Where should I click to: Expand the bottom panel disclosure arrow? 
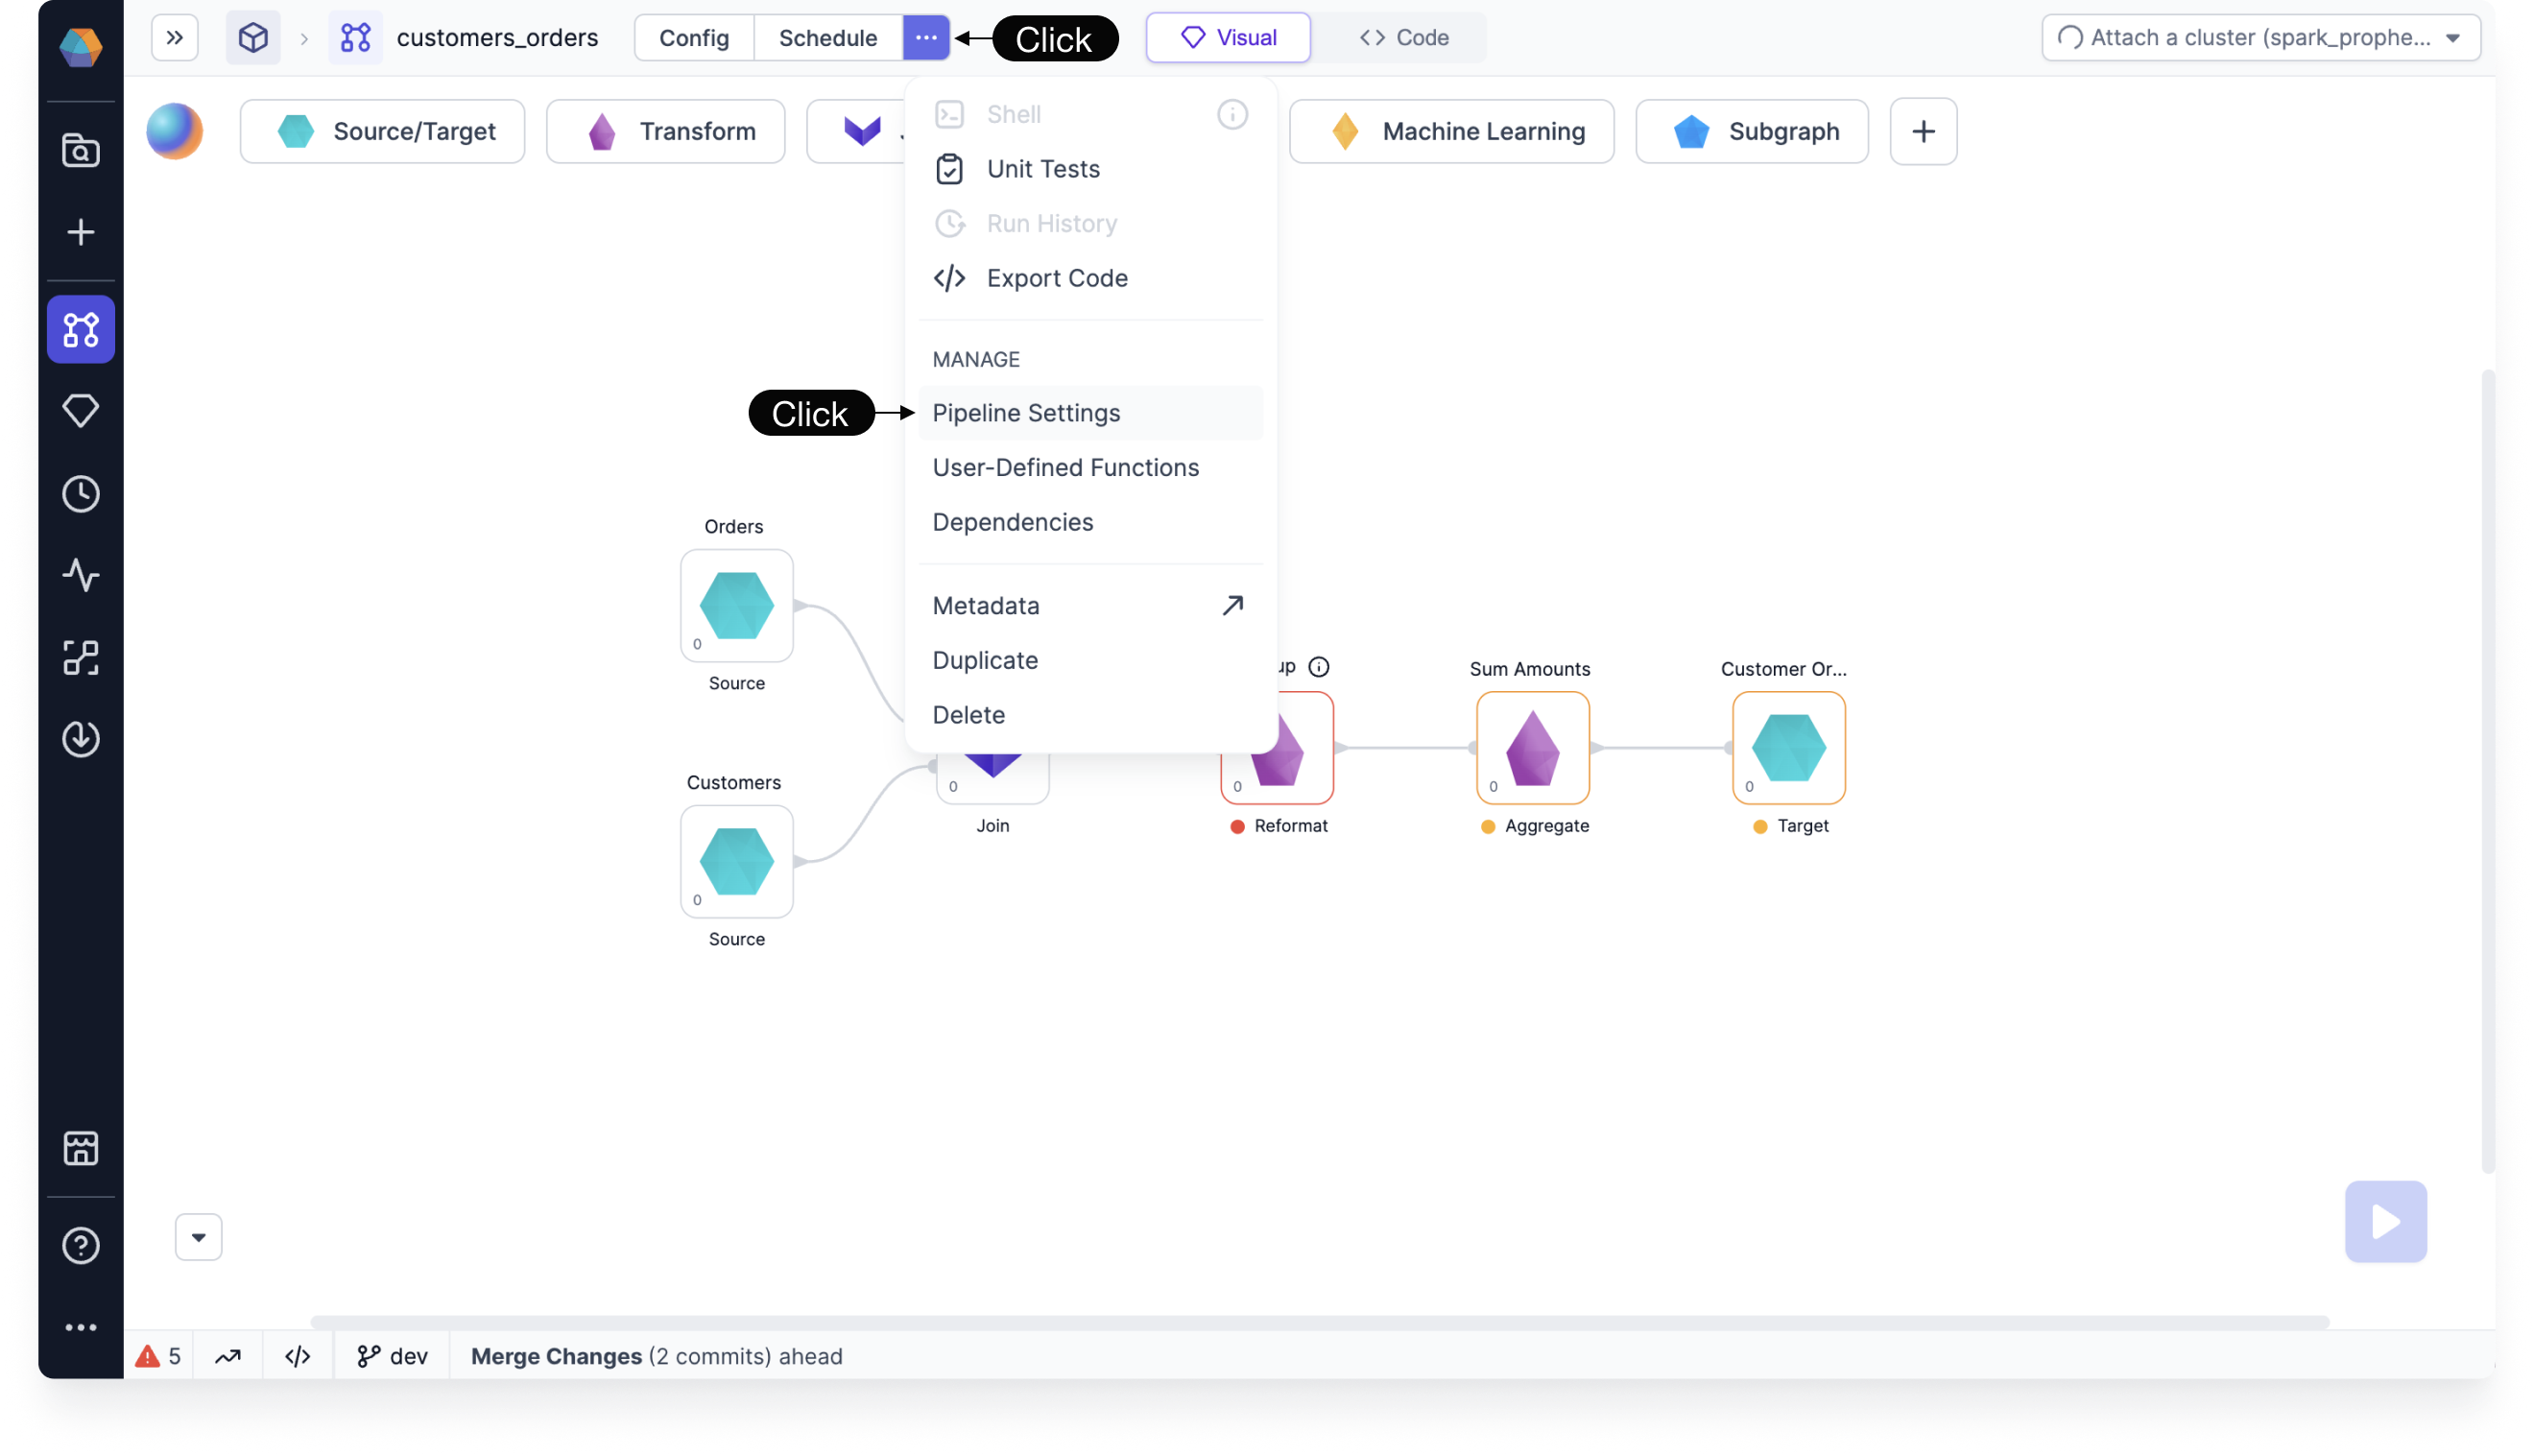199,1237
